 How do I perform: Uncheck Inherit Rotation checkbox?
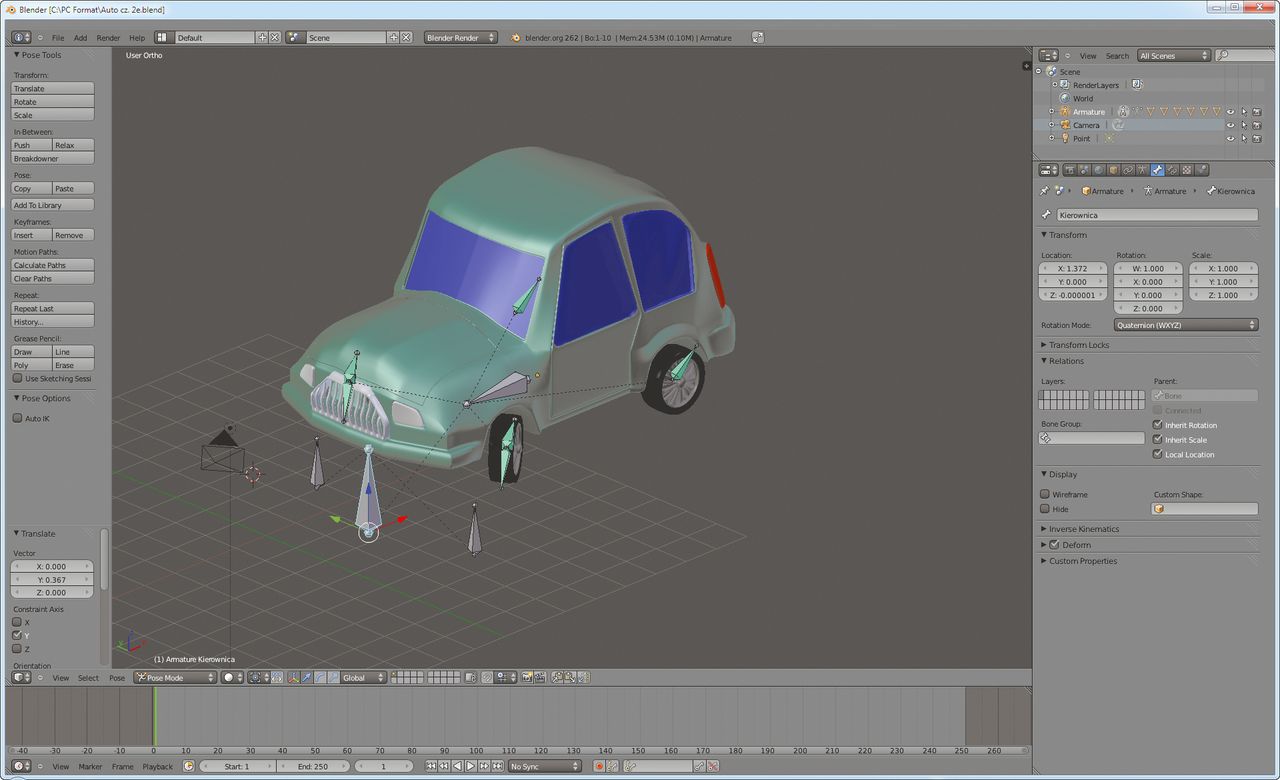(x=1158, y=425)
